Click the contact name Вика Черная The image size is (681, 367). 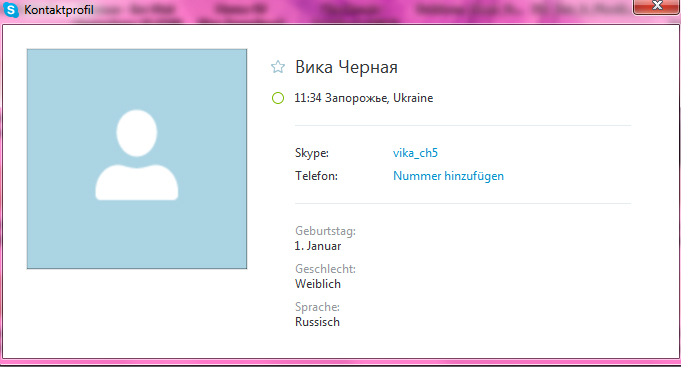click(x=346, y=67)
